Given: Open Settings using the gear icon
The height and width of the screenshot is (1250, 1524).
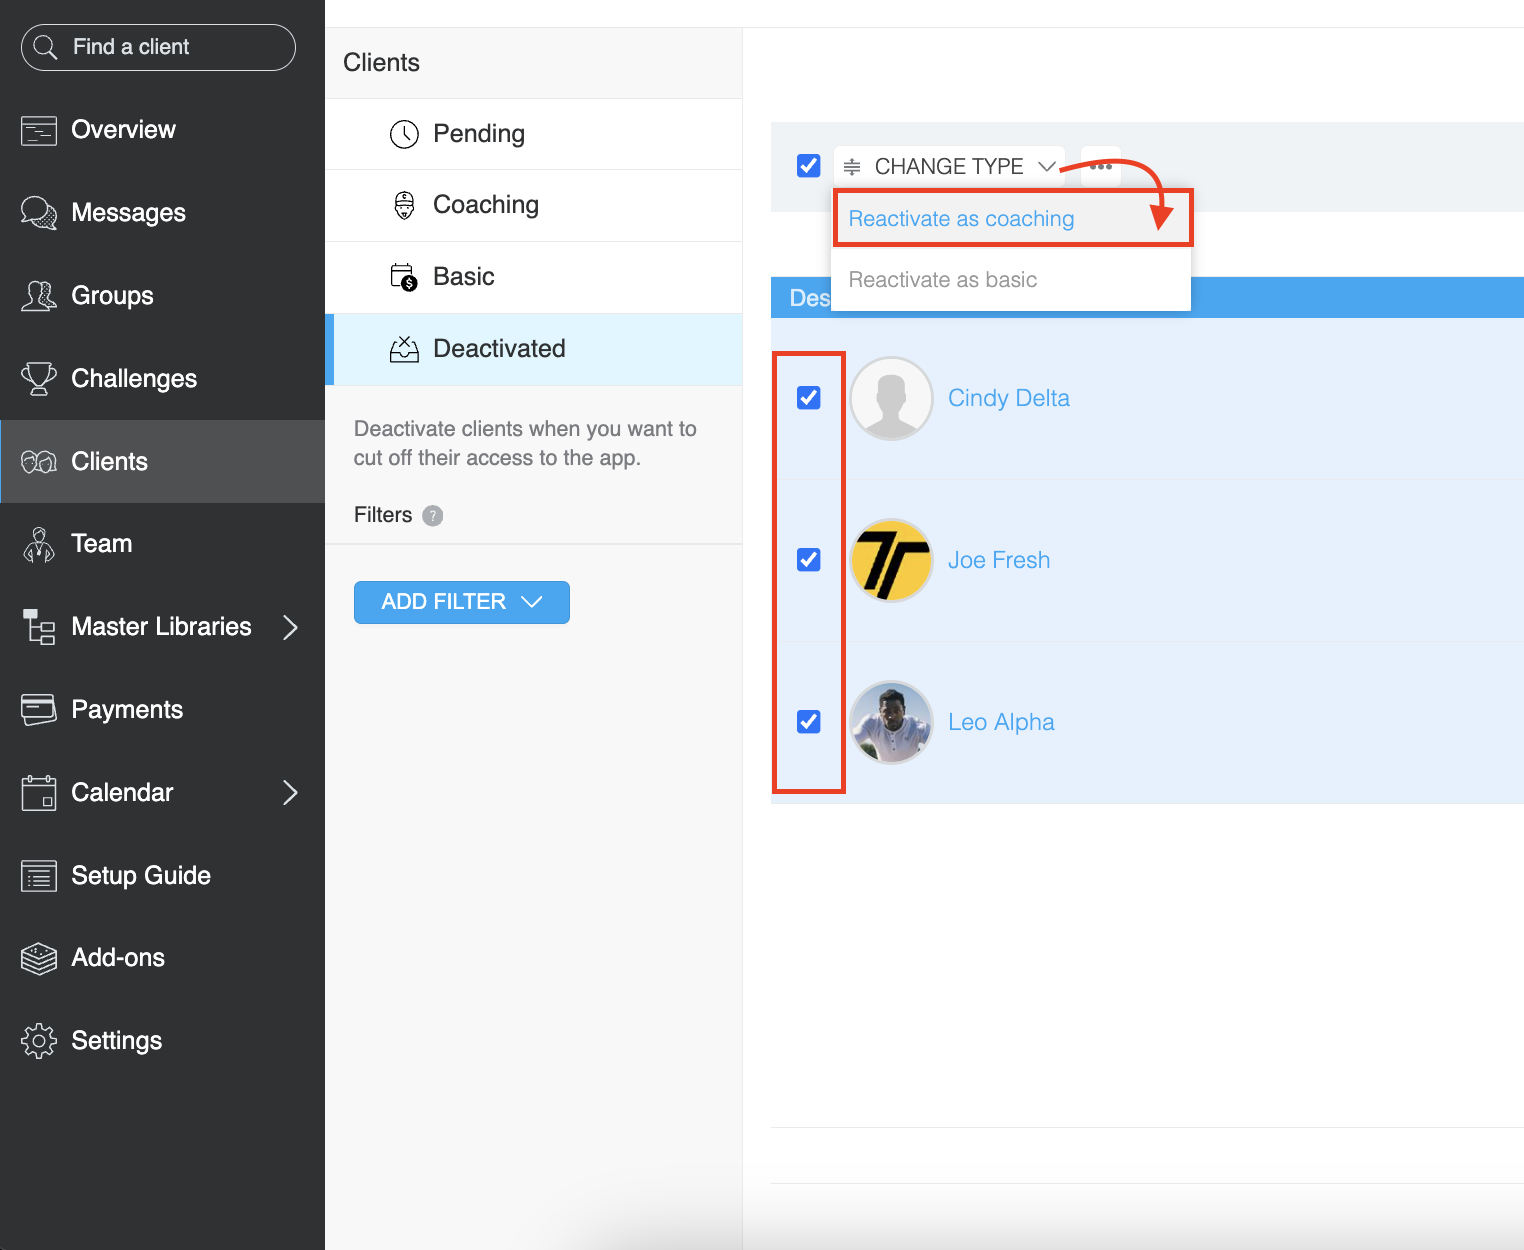Looking at the screenshot, I should point(39,1041).
